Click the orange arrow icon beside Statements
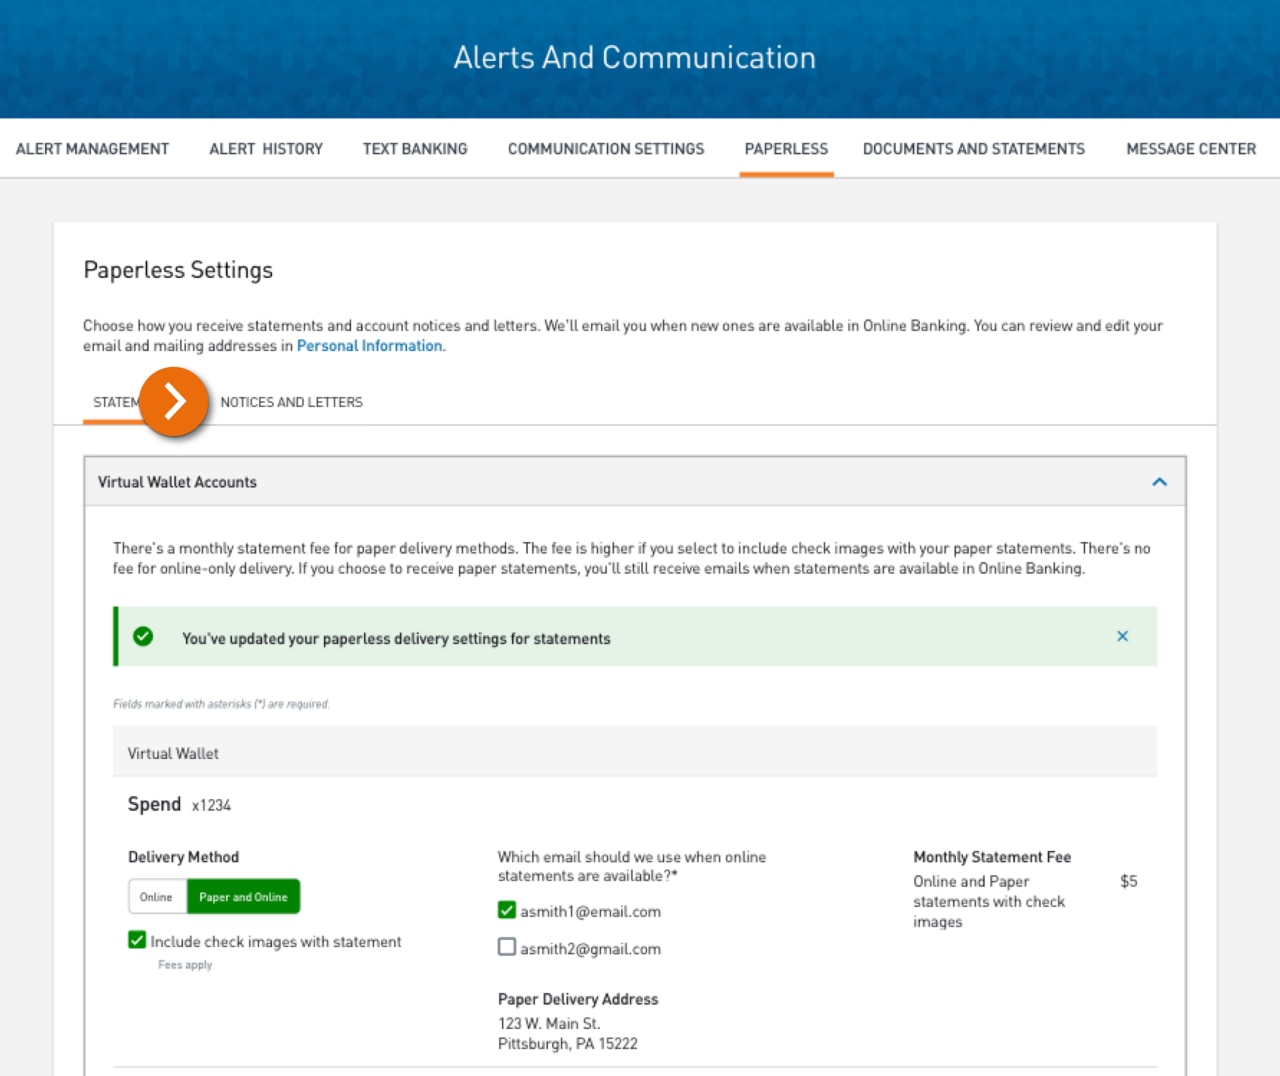 pos(174,401)
